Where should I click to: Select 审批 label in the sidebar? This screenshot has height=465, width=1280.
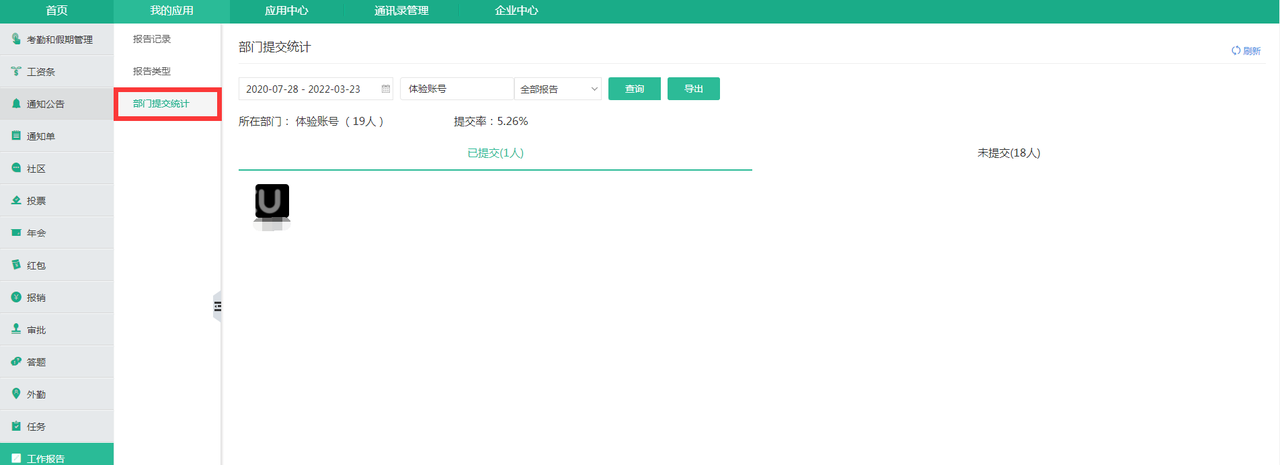click(36, 330)
